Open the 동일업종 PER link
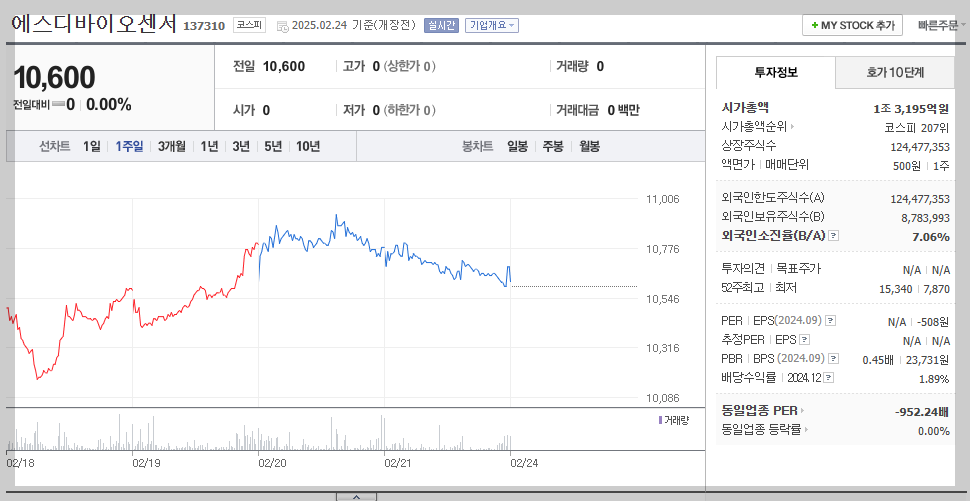This screenshot has height=501, width=970. coord(760,411)
